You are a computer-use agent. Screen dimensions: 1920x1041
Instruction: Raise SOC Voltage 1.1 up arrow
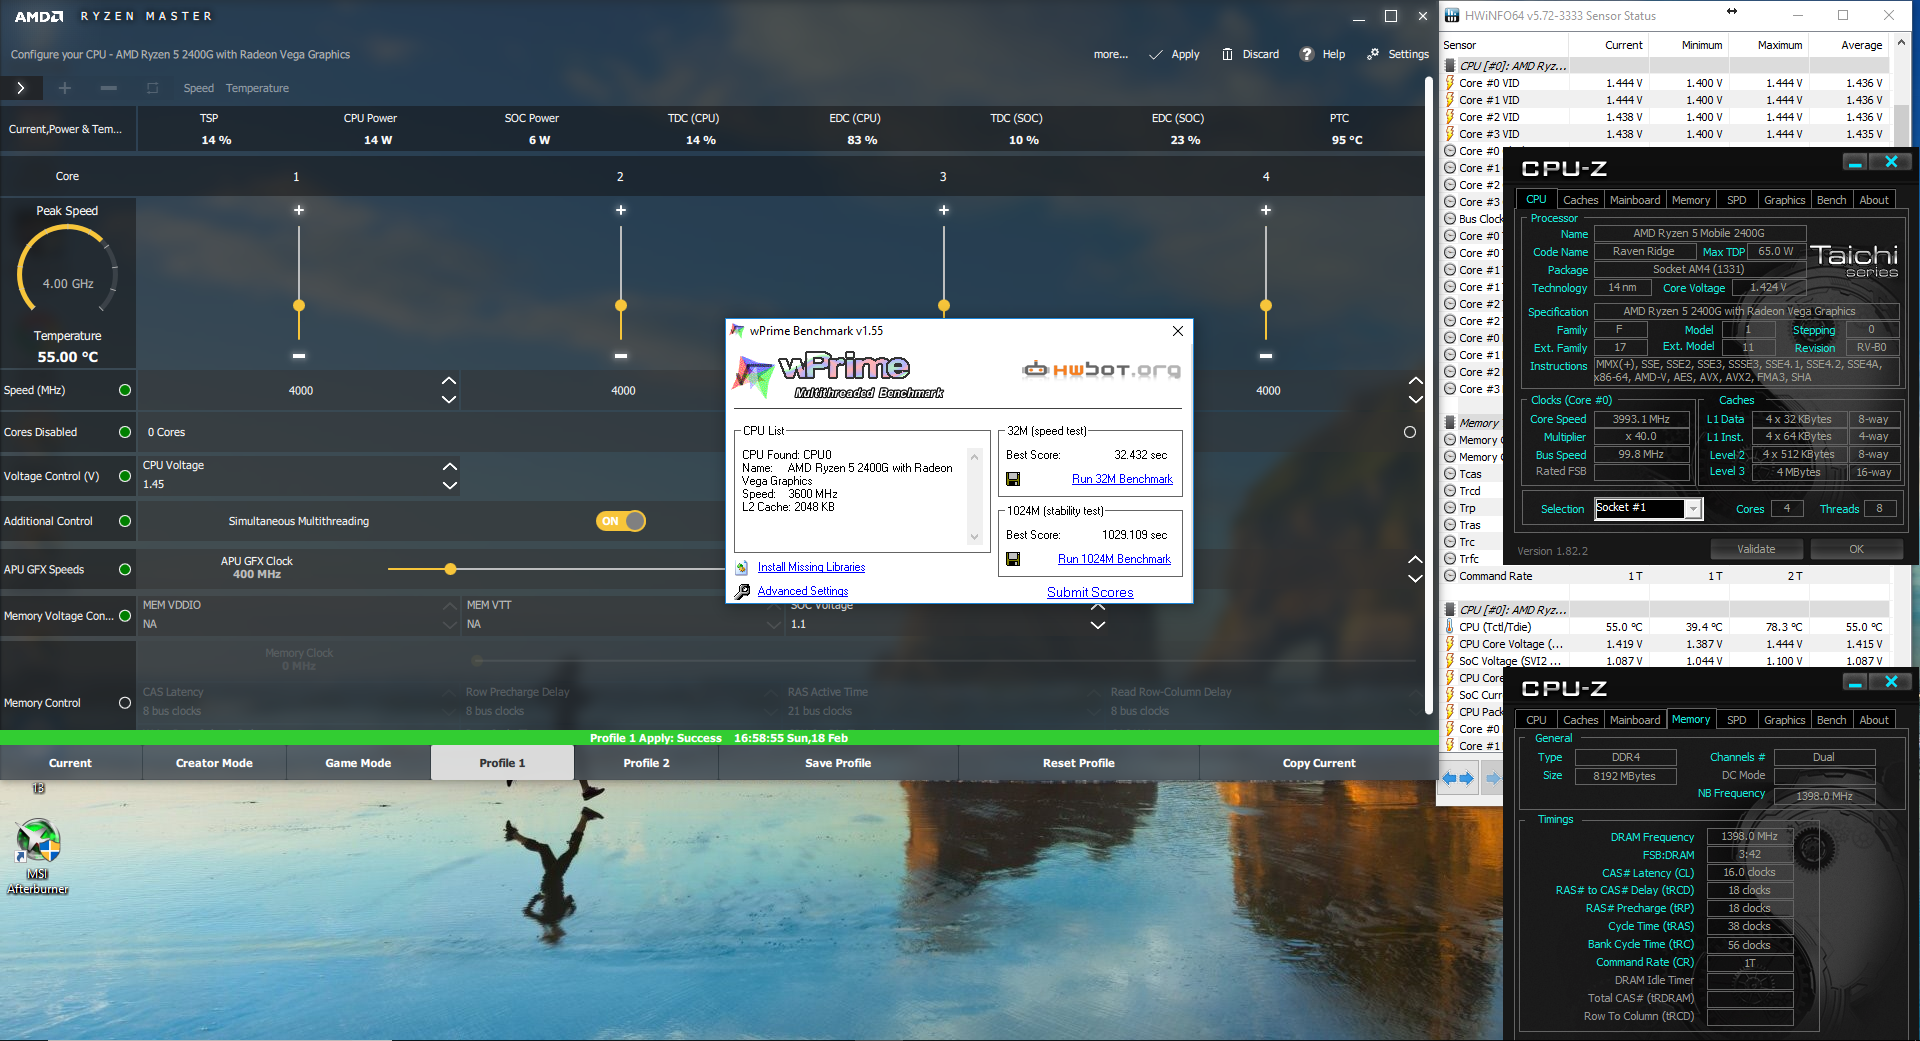1098,607
